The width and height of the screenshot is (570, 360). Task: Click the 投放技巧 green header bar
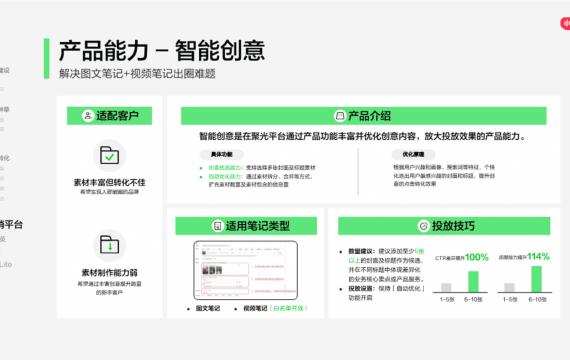click(x=444, y=226)
